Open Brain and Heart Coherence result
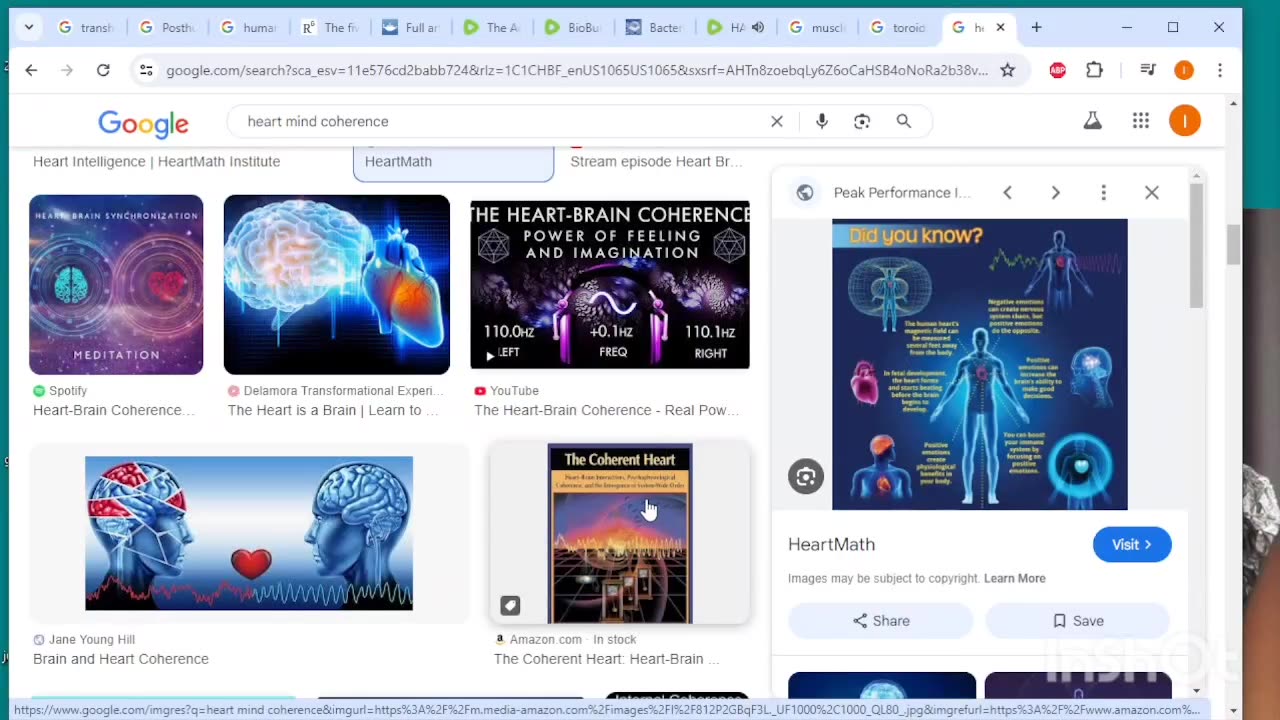The width and height of the screenshot is (1280, 720). pyautogui.click(x=121, y=659)
